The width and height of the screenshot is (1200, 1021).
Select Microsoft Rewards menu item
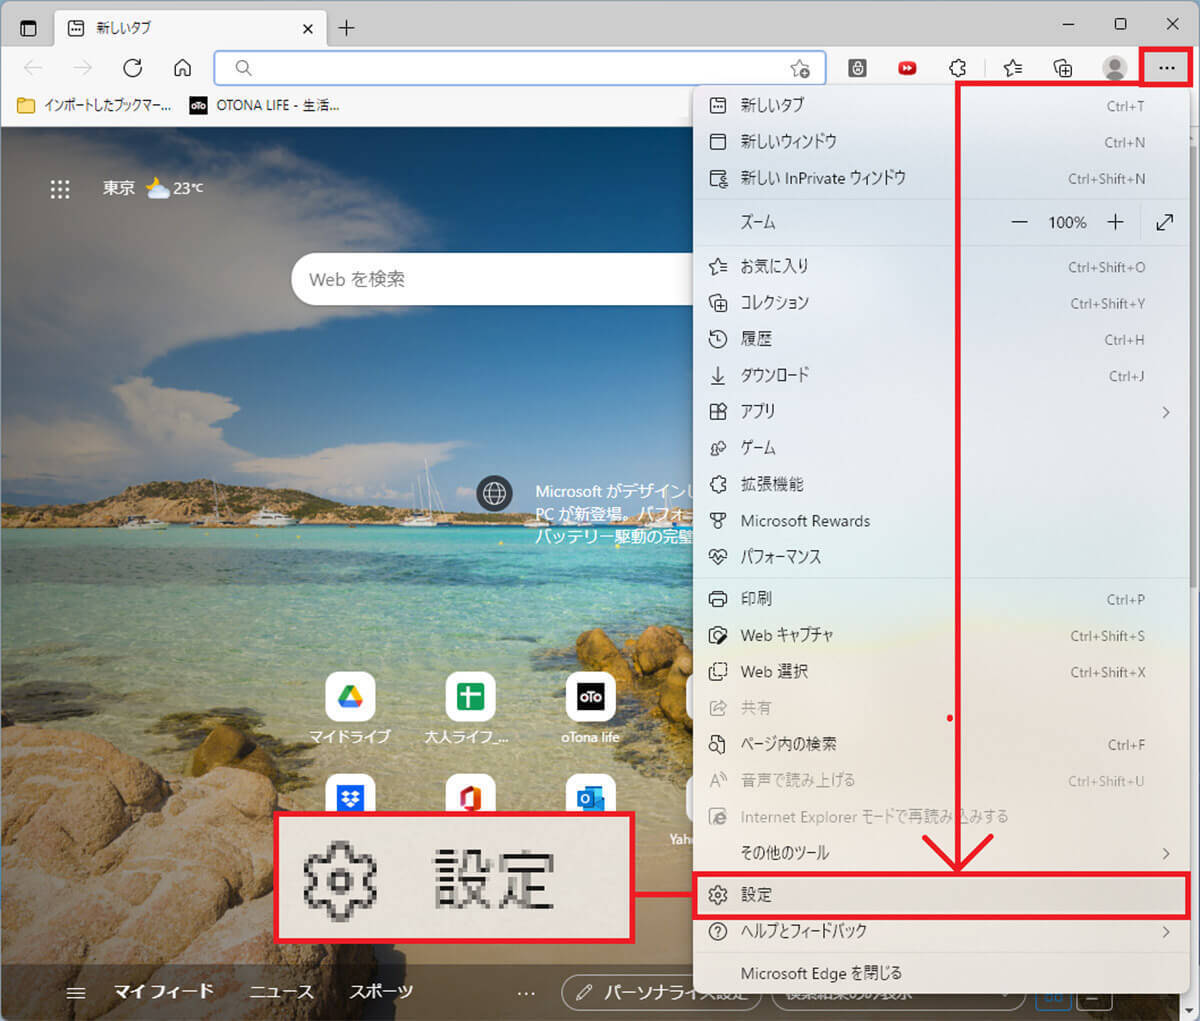(941, 521)
